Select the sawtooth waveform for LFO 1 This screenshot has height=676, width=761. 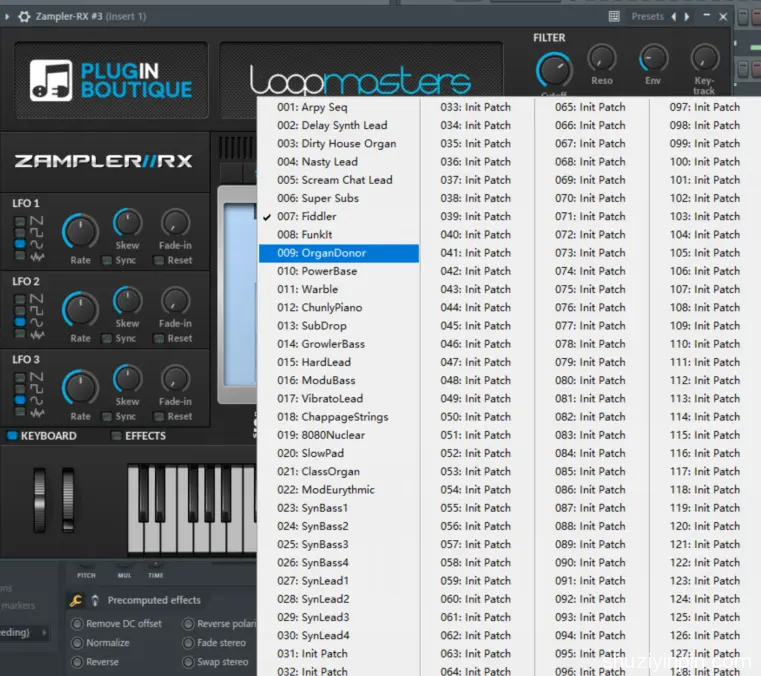click(20, 220)
